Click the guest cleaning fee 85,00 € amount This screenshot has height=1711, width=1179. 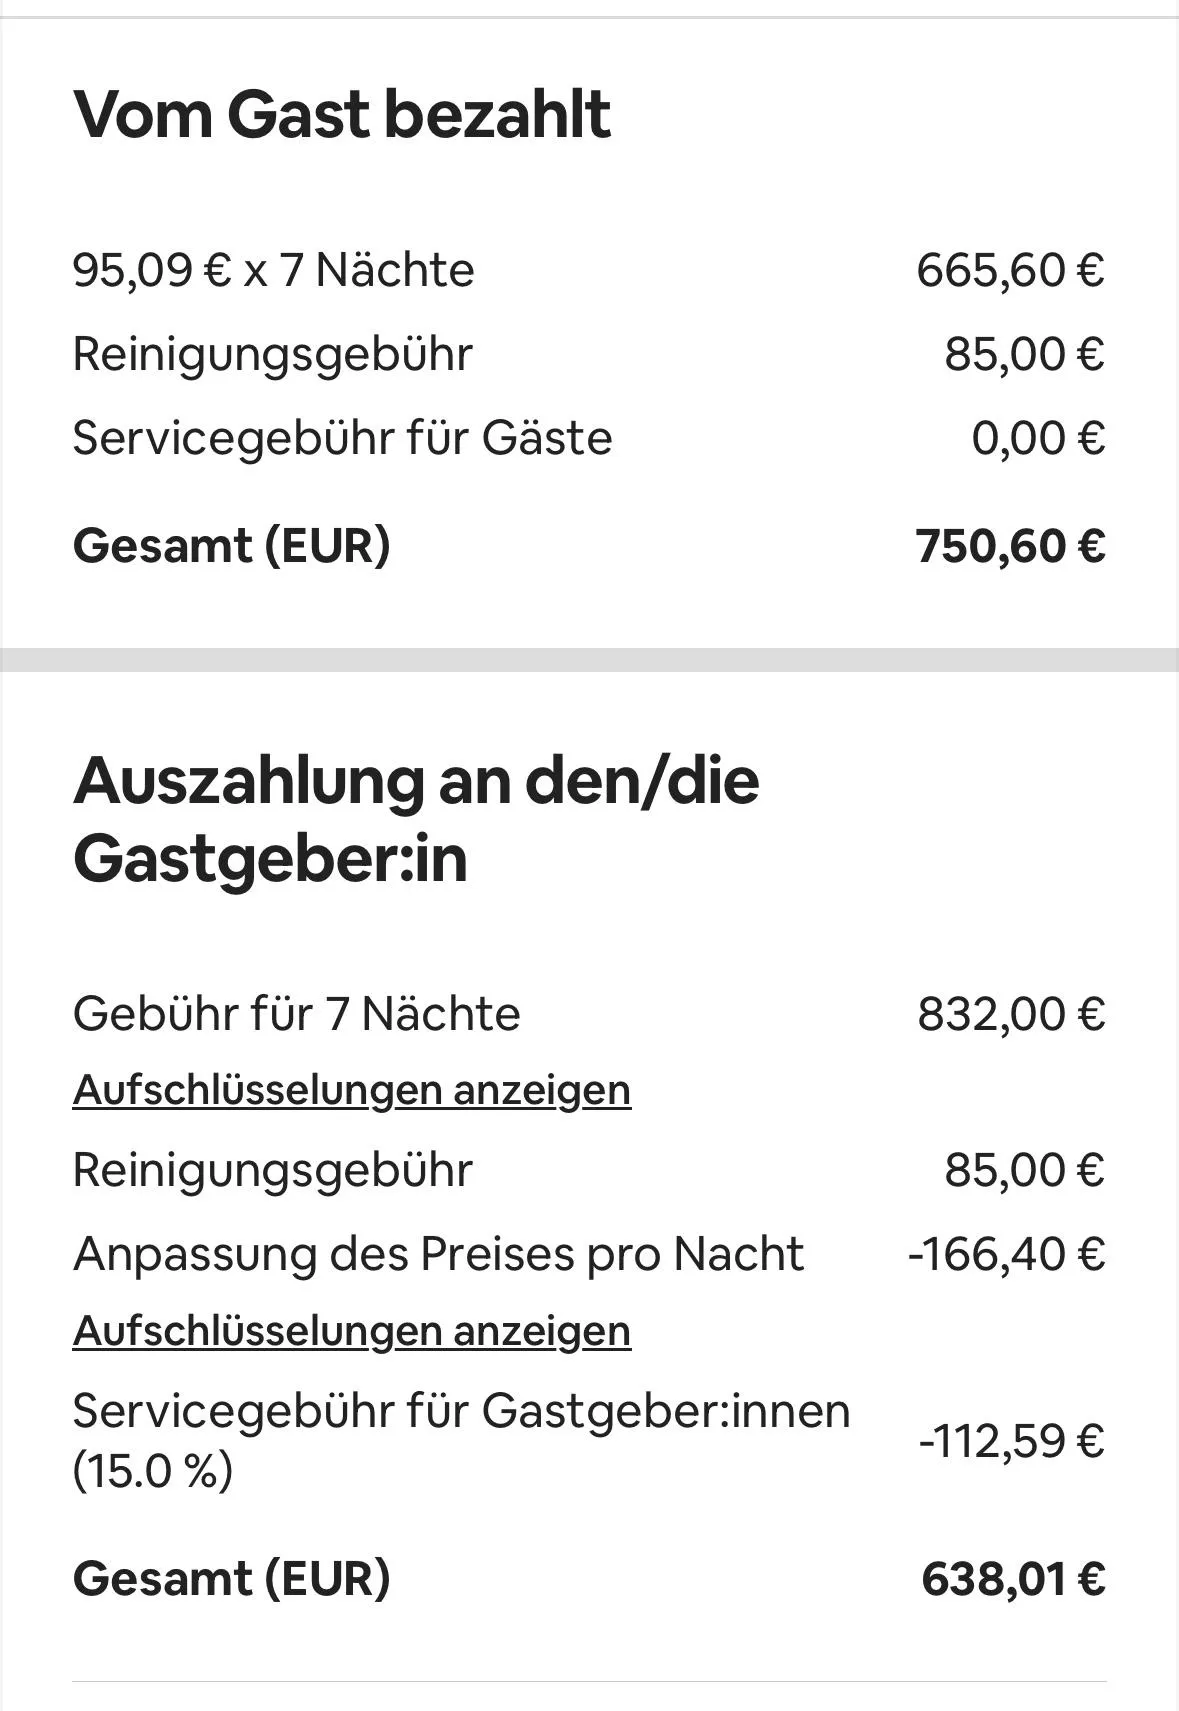1025,355
